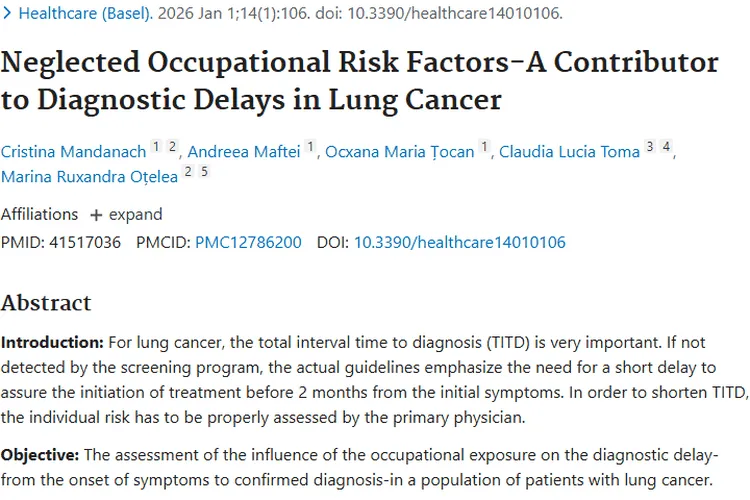Open Claudia Lucia Toma's author link
The width and height of the screenshot is (750, 500).
click(569, 152)
